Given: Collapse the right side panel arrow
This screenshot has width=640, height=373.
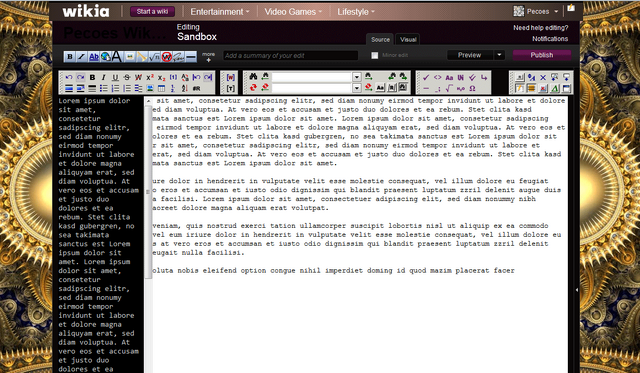Looking at the screenshot, I should click(x=576, y=290).
